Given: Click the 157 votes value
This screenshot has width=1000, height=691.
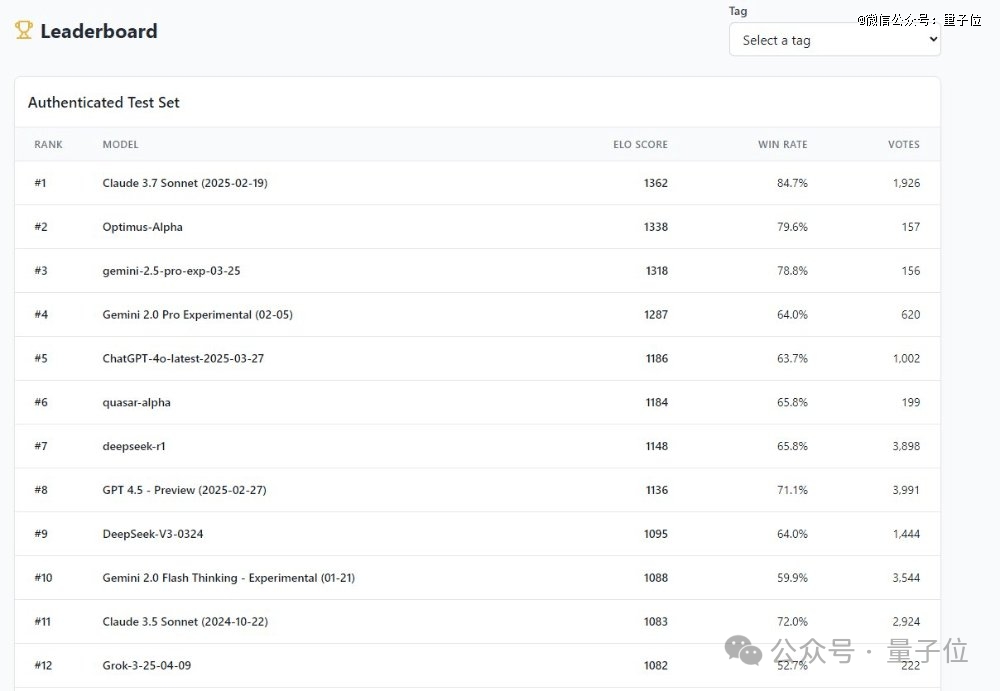Looking at the screenshot, I should (911, 227).
